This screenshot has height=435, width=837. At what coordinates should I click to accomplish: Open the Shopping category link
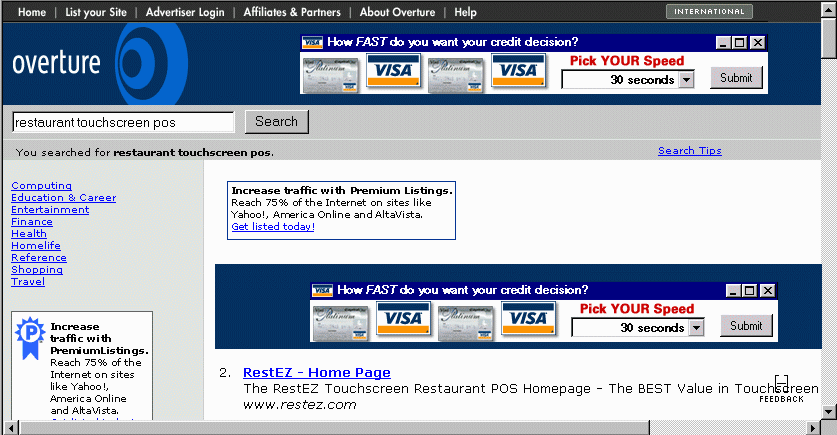[37, 270]
